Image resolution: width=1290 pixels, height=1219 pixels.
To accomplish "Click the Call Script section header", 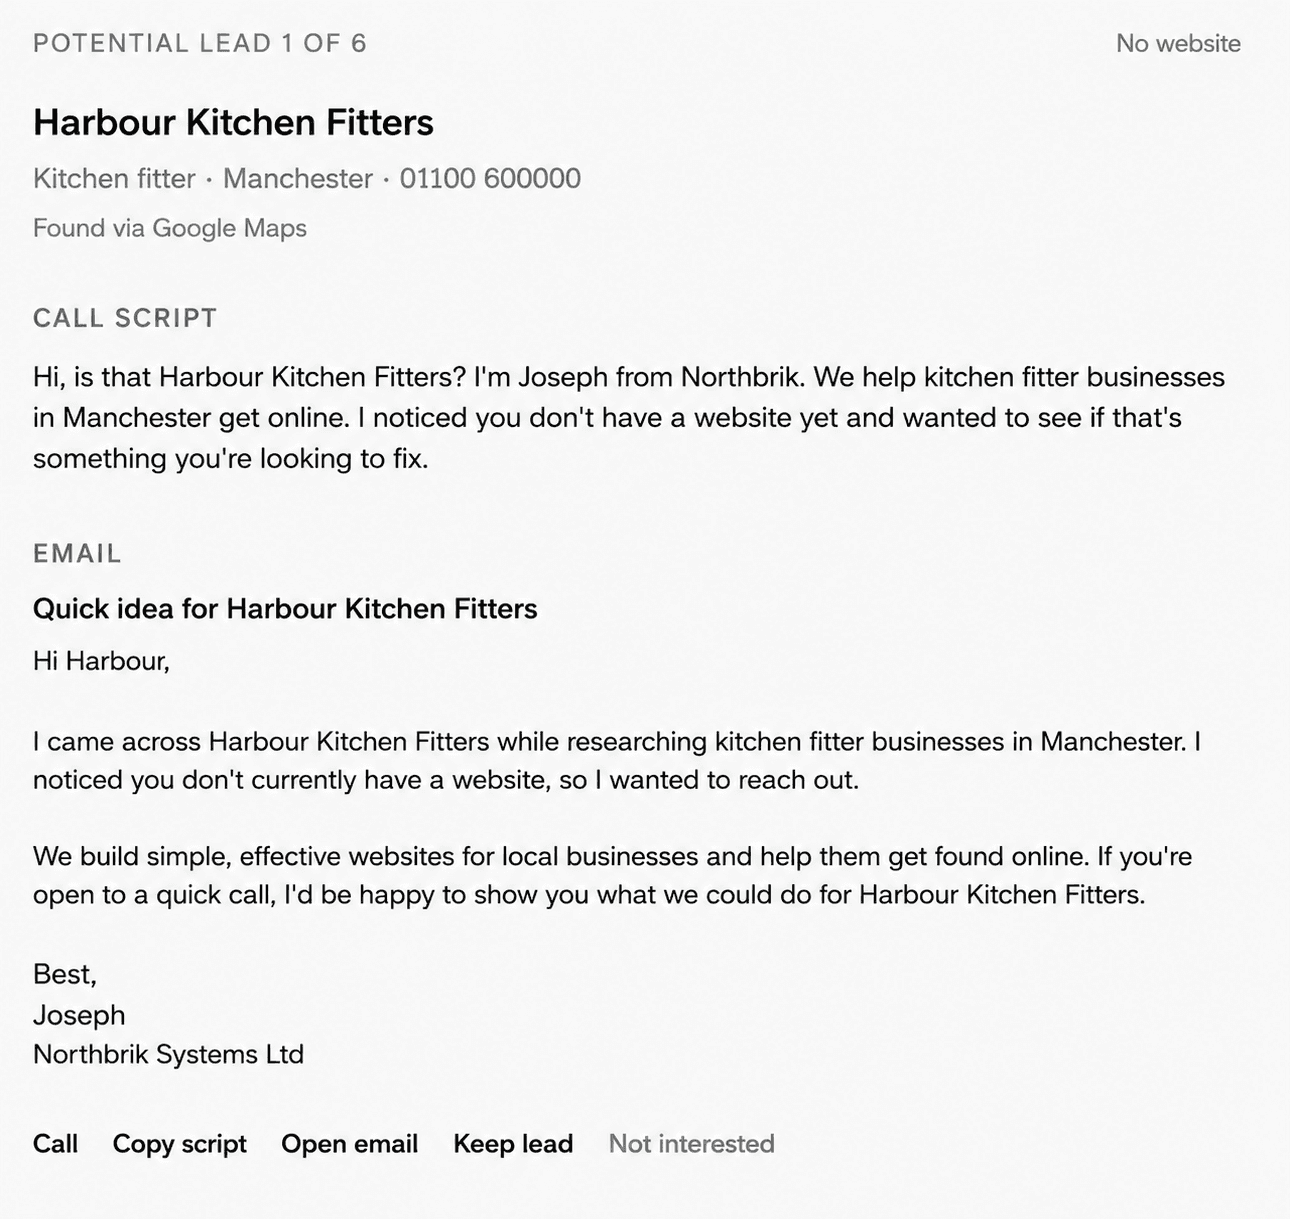I will pyautogui.click(x=125, y=318).
